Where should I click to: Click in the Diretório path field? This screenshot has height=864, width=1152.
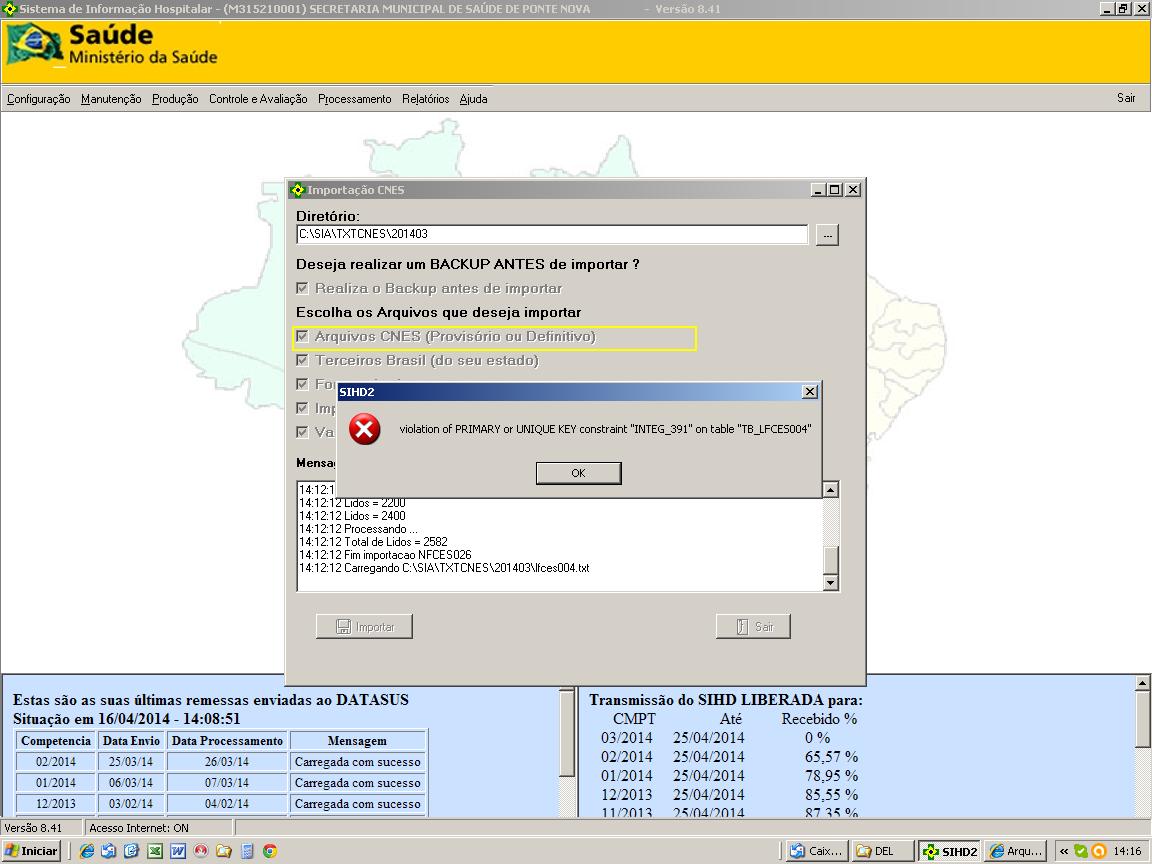coord(550,234)
